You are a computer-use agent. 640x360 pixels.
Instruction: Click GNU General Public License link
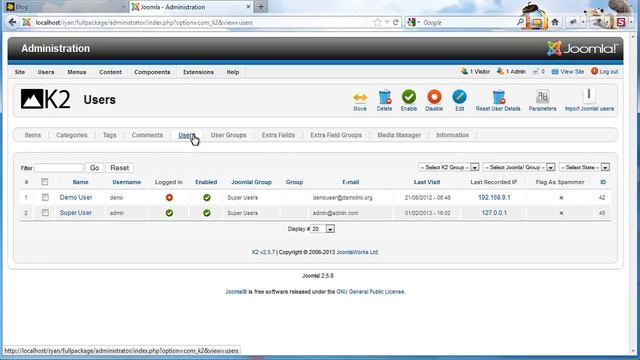click(370, 292)
